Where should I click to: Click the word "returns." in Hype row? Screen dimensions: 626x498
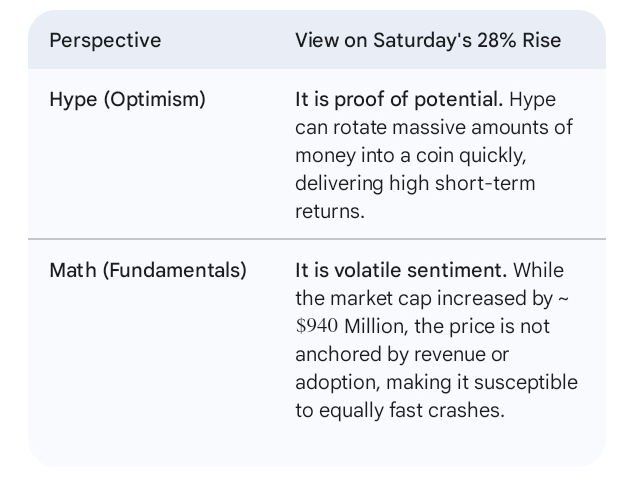point(327,212)
